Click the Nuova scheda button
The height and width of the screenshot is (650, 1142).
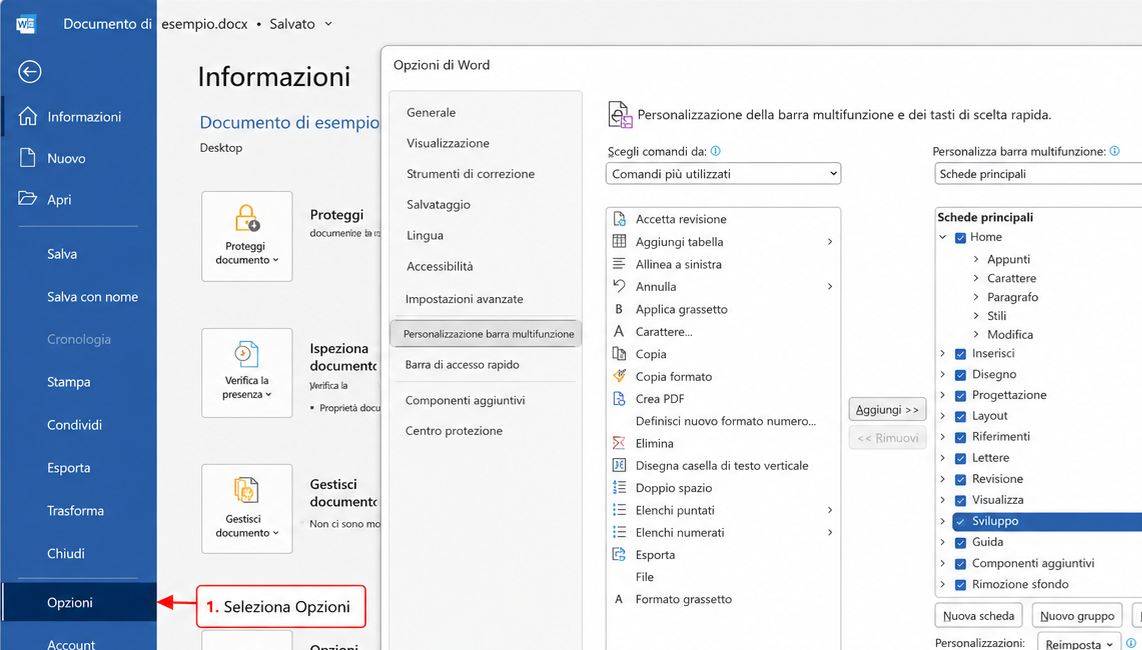coord(978,616)
